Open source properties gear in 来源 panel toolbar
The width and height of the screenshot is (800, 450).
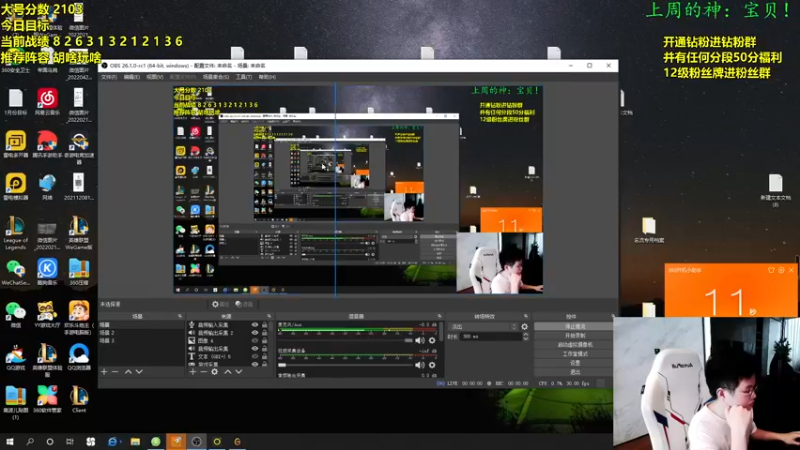pyautogui.click(x=215, y=372)
